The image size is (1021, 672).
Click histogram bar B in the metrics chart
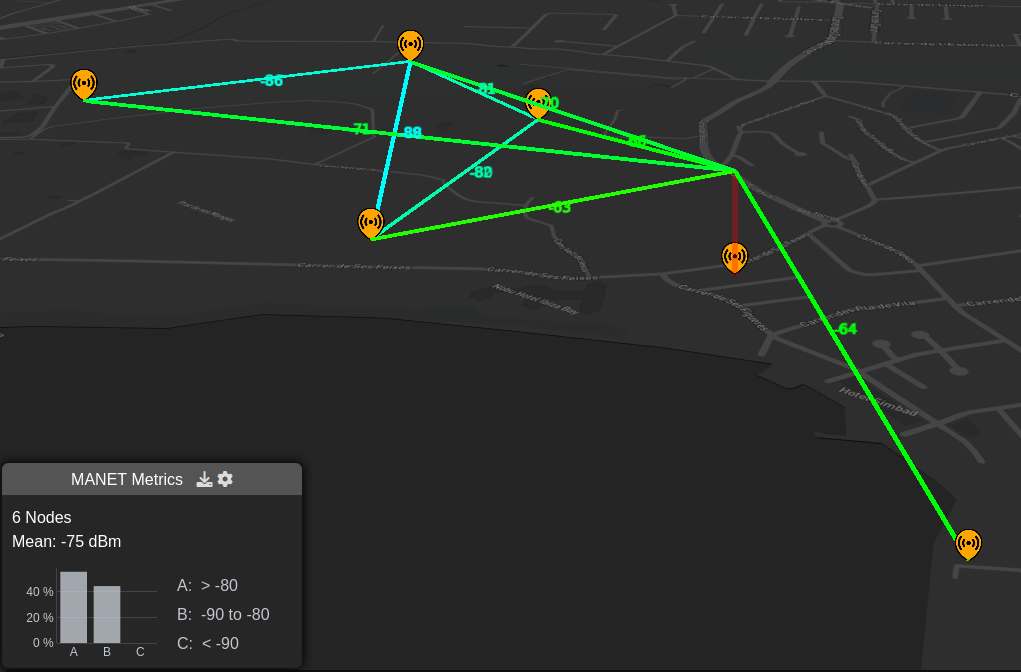click(x=106, y=615)
